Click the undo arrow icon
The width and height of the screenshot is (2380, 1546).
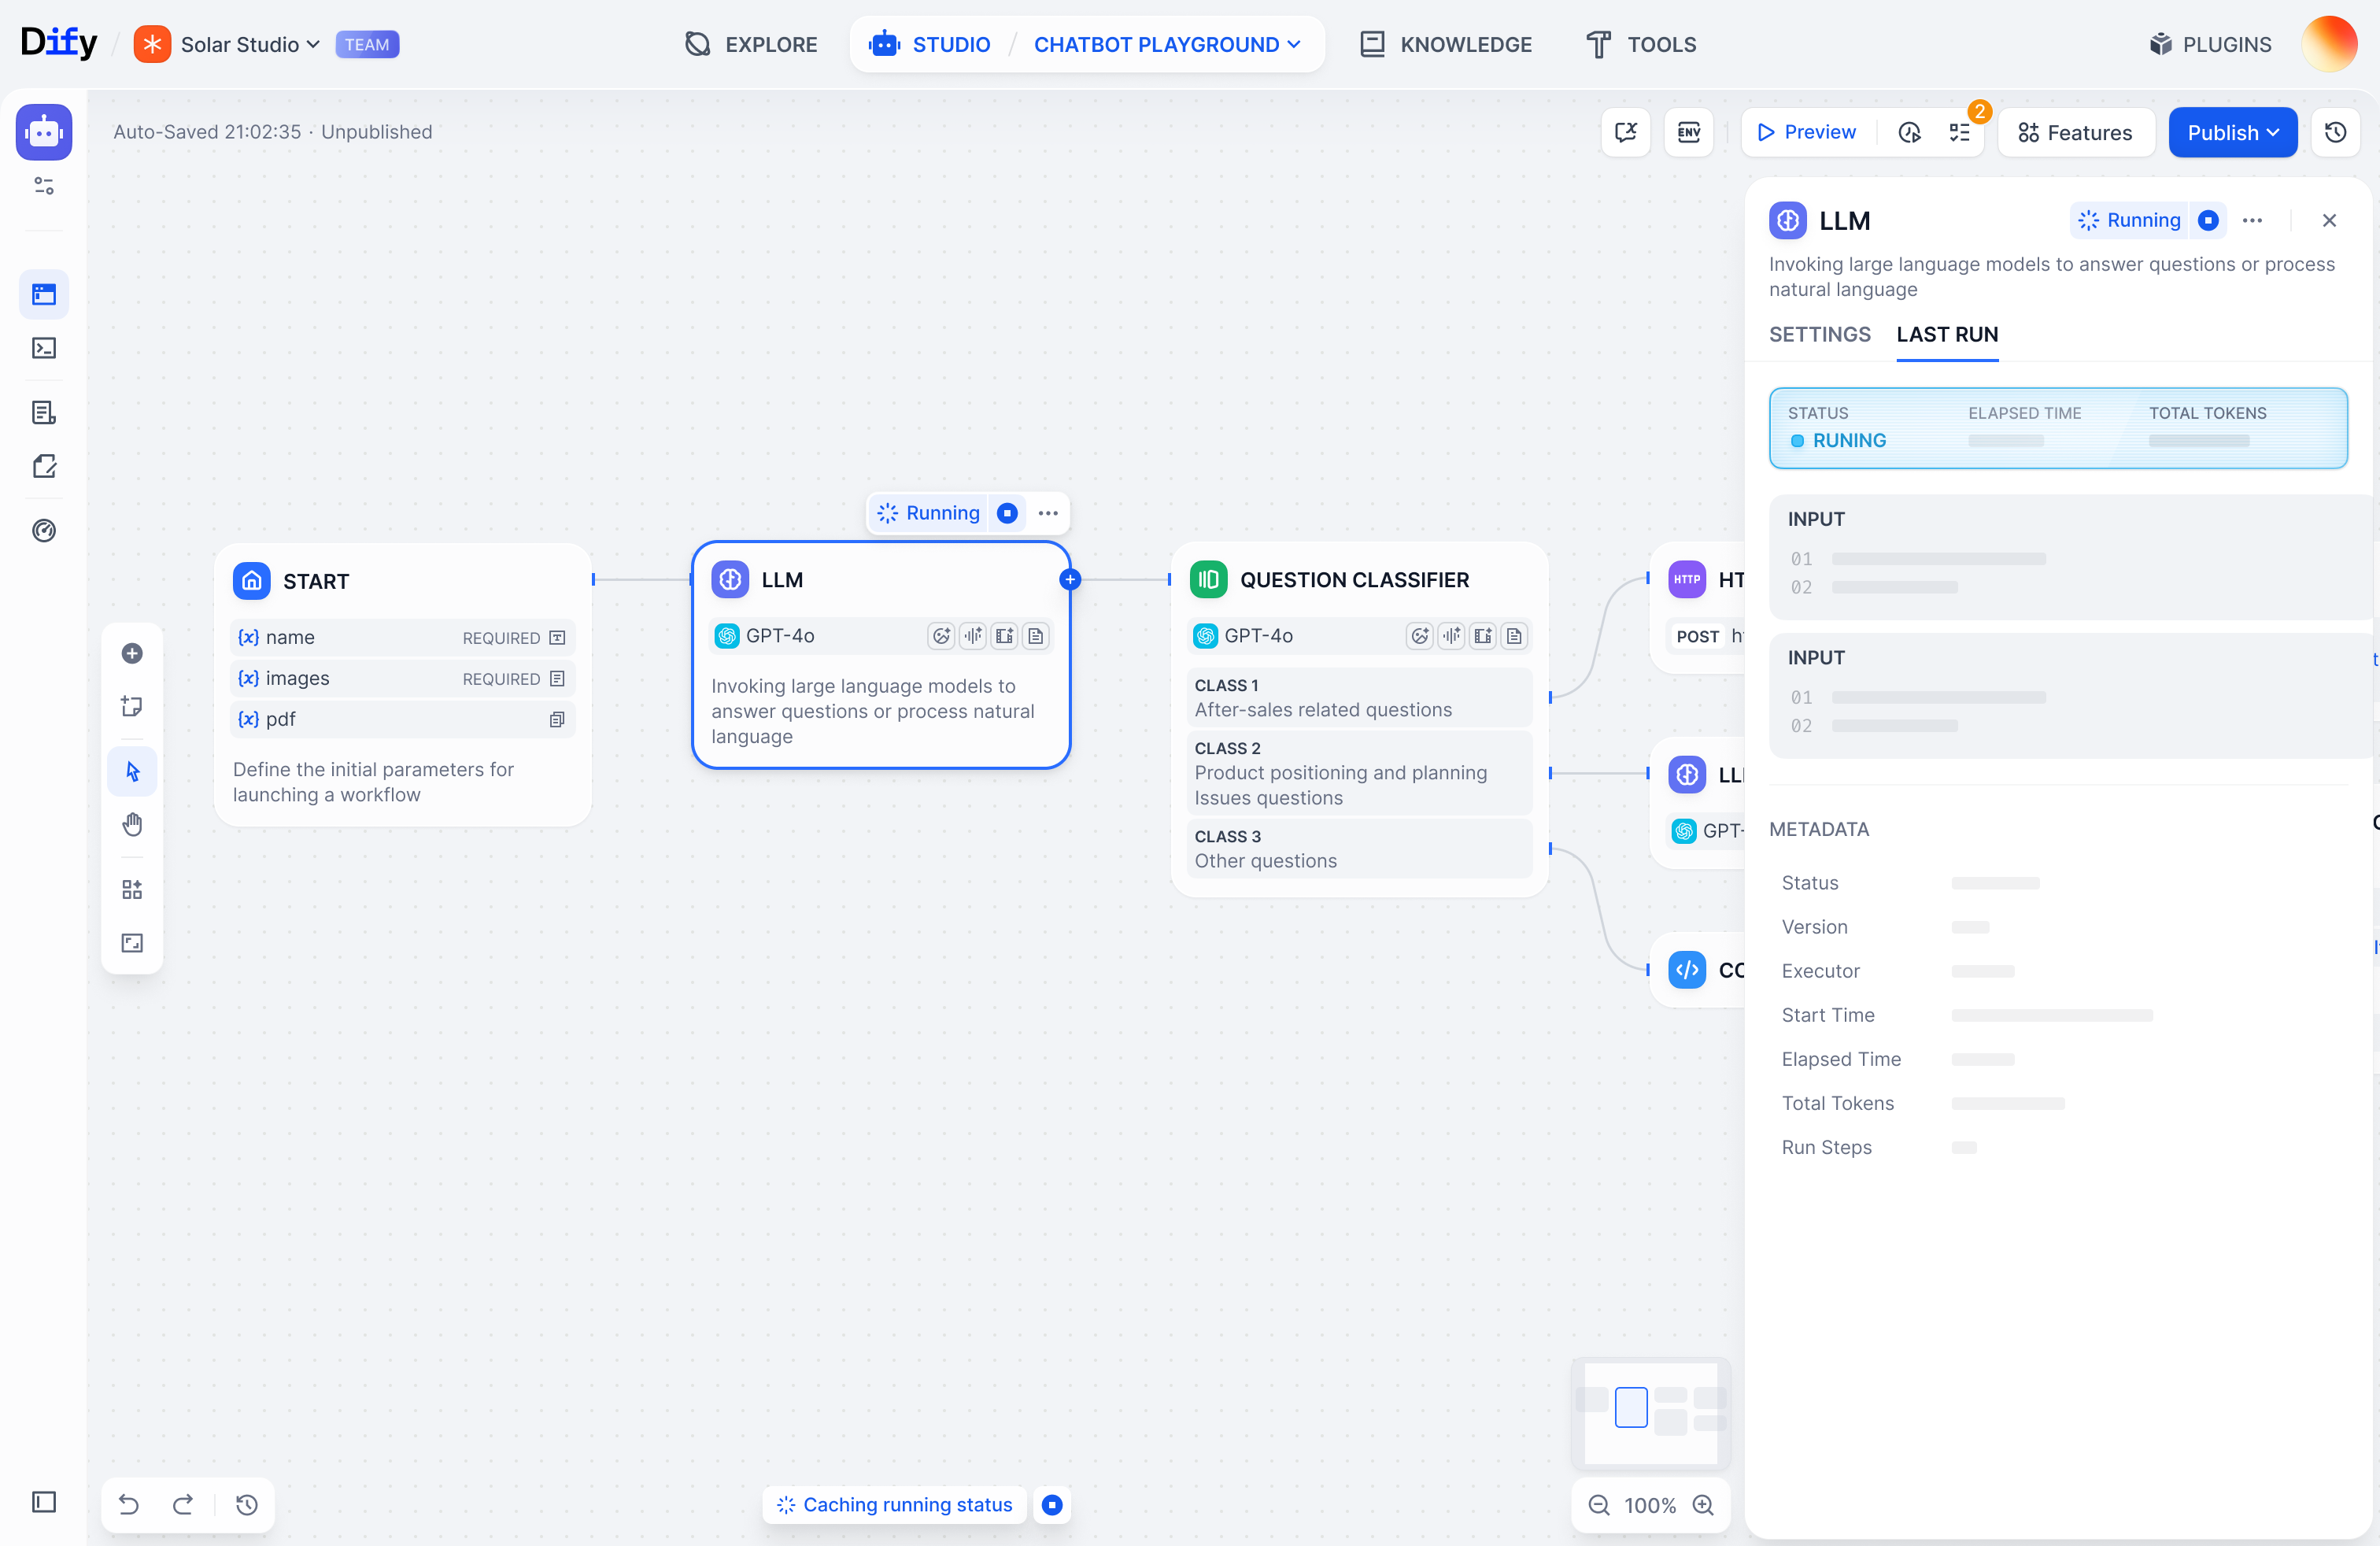coord(129,1504)
